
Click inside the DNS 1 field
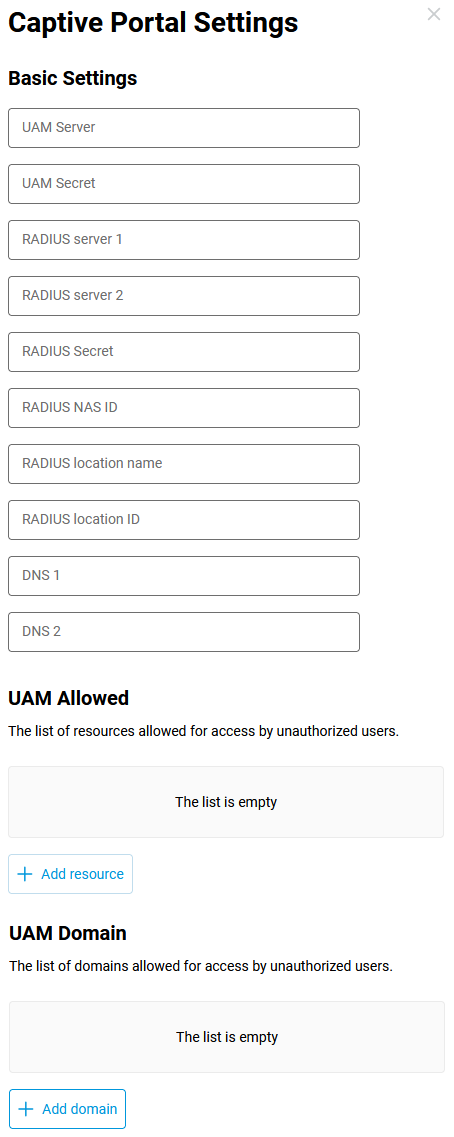click(x=183, y=576)
